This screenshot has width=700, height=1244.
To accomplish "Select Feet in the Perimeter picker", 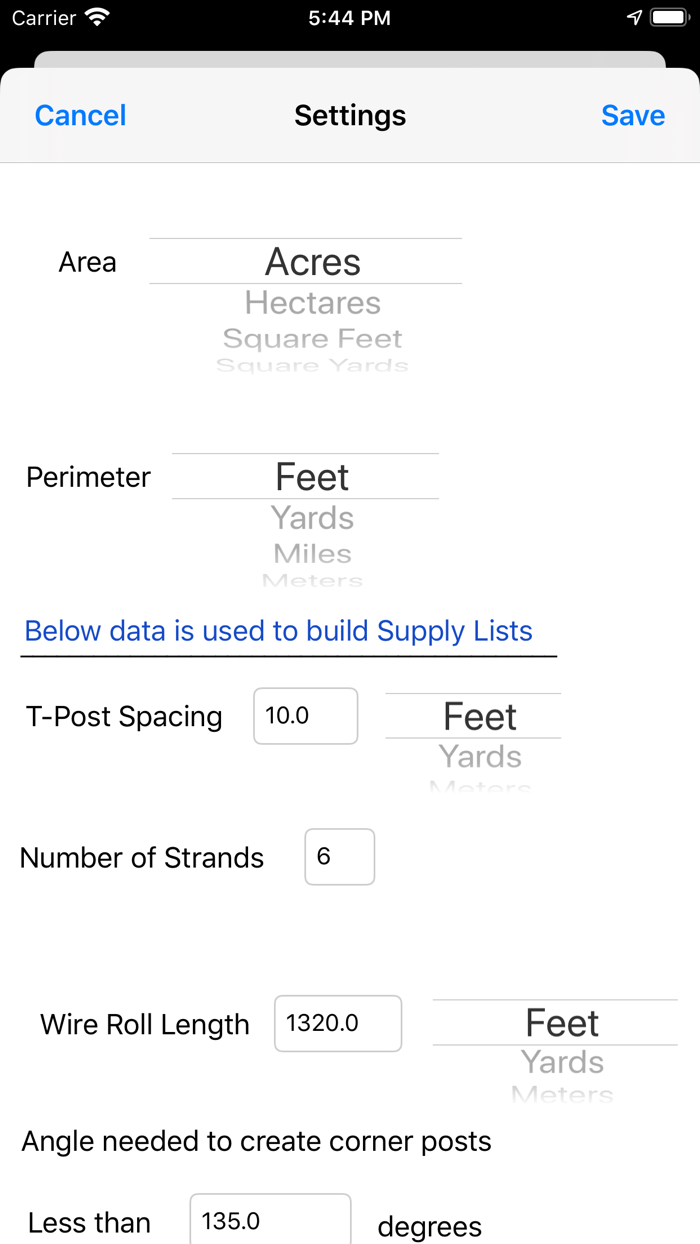I will tap(312, 477).
